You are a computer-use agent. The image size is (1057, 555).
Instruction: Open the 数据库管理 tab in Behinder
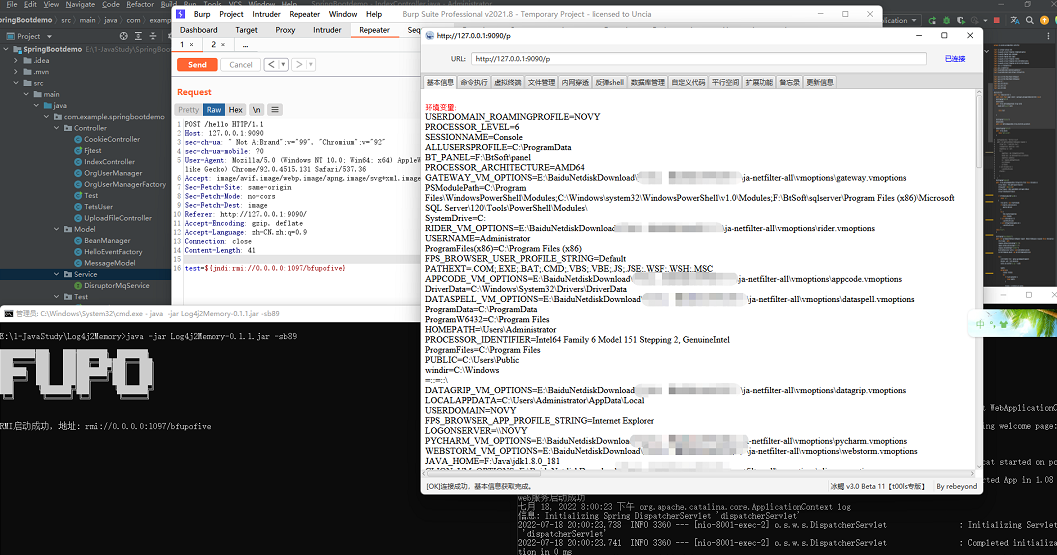(648, 82)
